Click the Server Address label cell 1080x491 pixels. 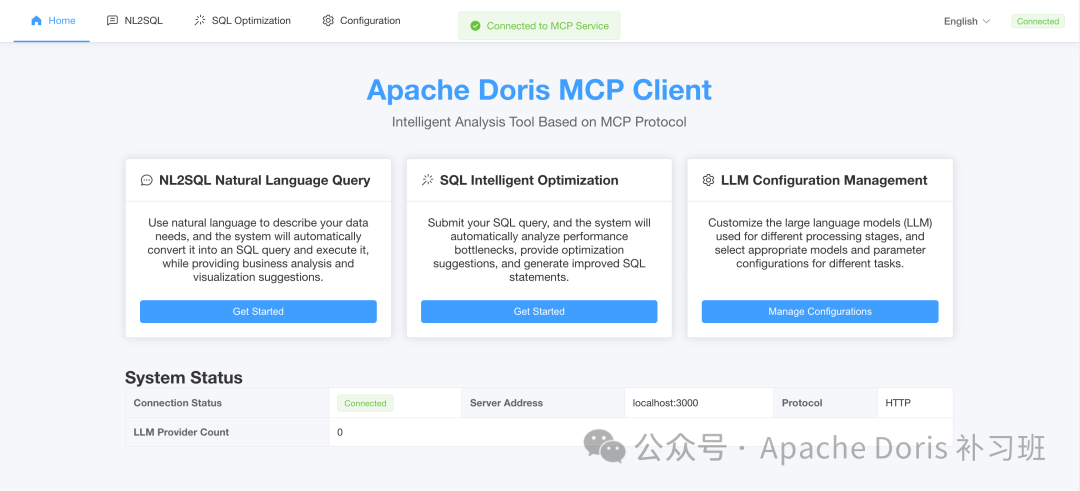click(543, 403)
